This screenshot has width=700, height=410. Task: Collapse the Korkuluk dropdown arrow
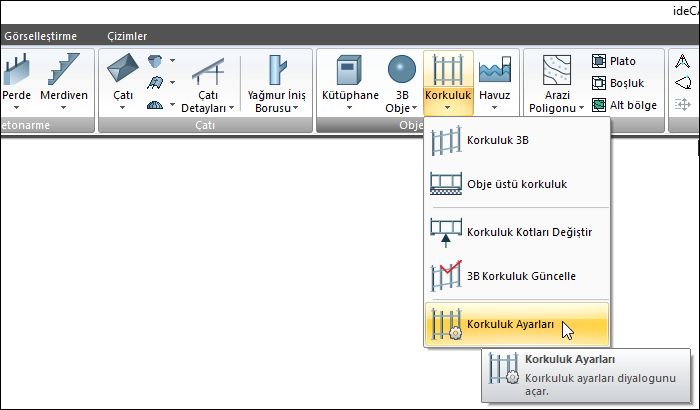point(447,108)
